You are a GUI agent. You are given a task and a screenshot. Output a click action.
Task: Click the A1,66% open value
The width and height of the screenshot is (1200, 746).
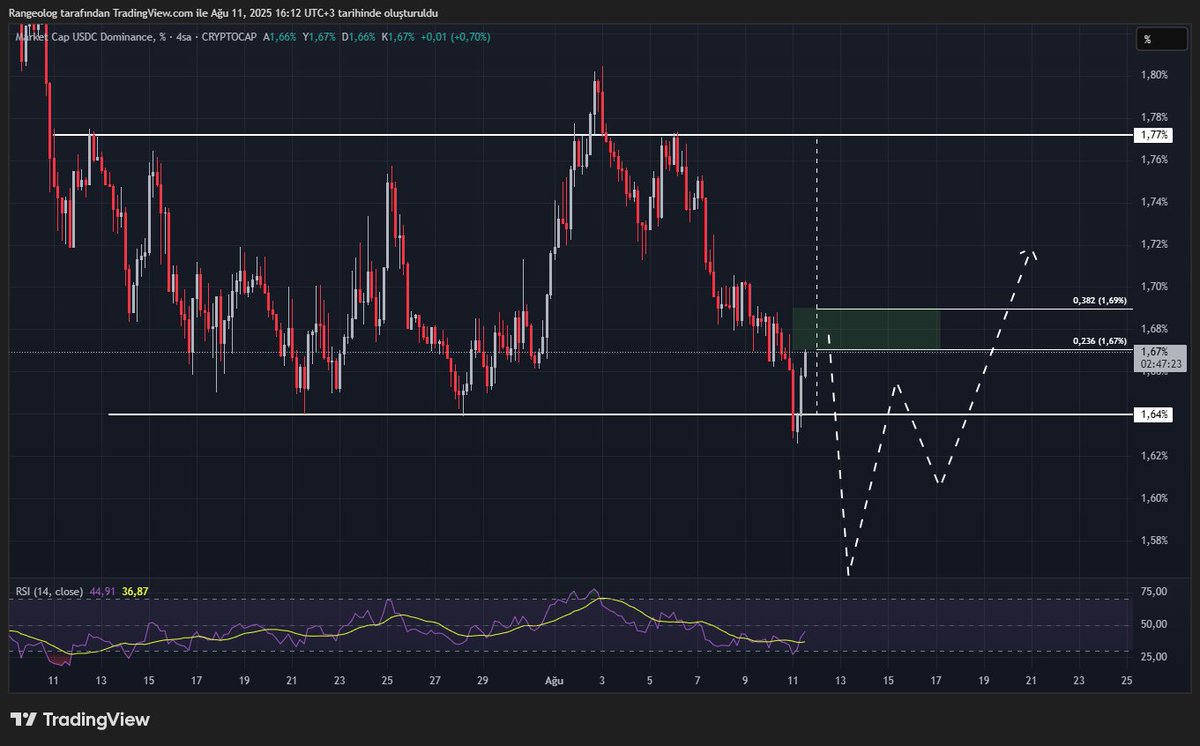click(280, 37)
